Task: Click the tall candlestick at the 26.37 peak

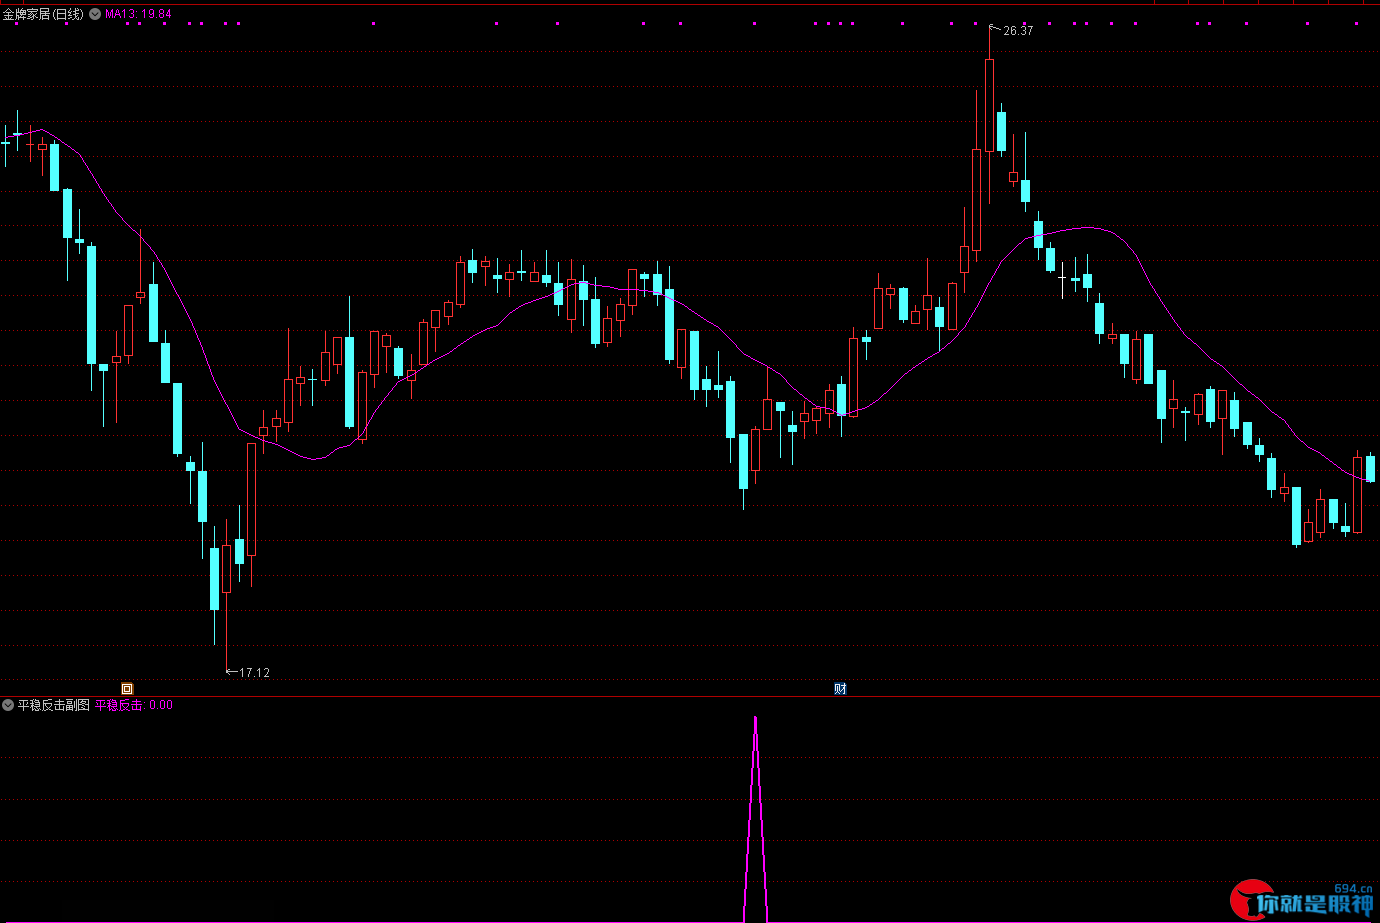Action: (989, 105)
